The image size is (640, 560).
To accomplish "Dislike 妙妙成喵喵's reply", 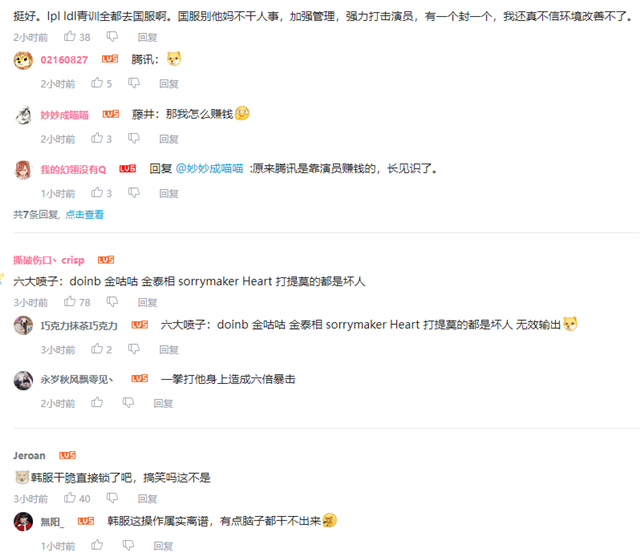I will click(x=134, y=139).
